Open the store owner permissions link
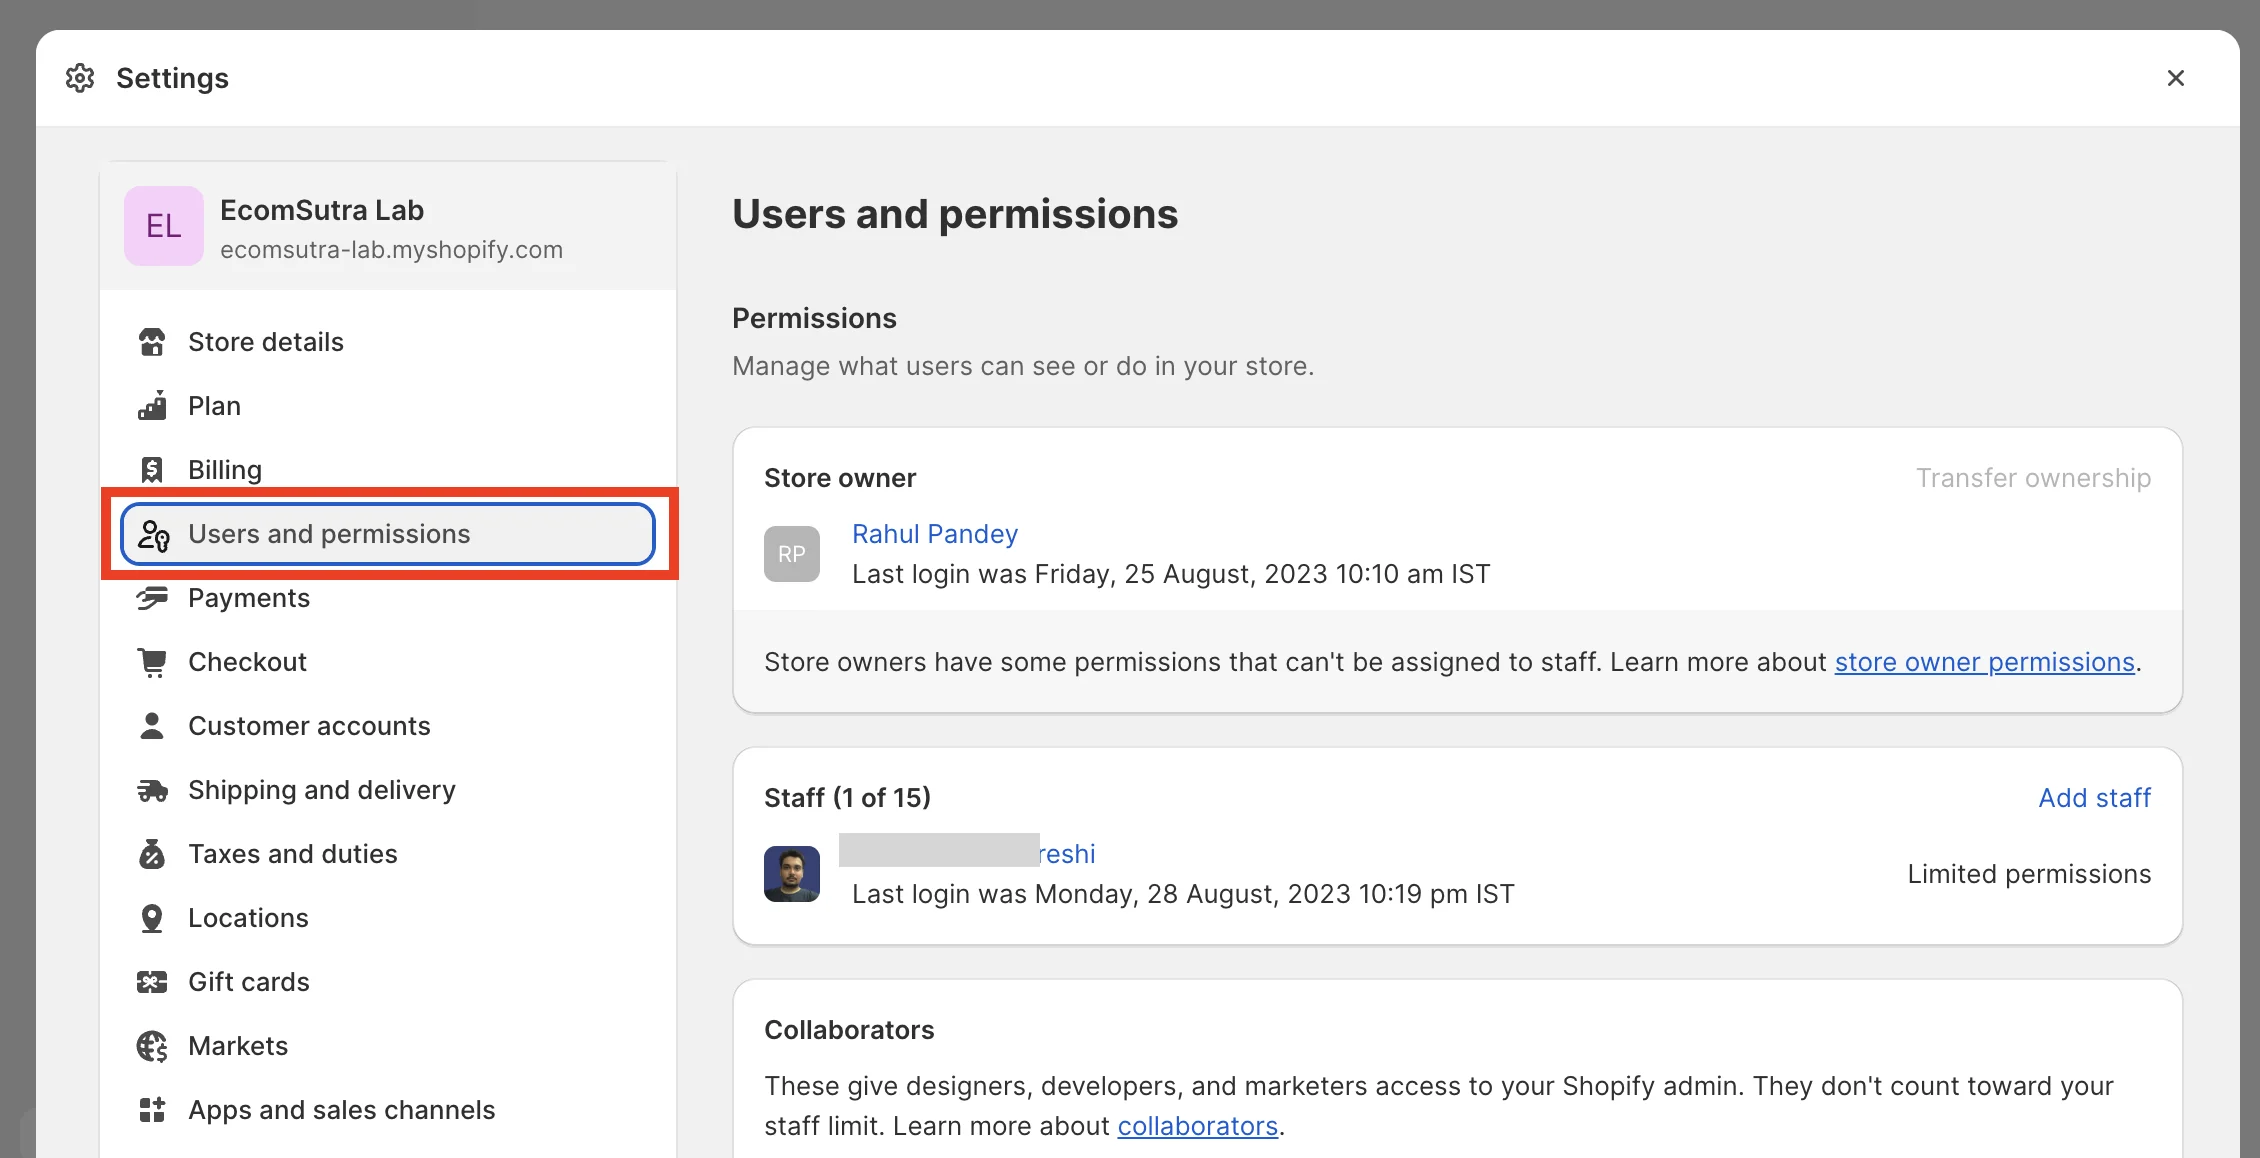The width and height of the screenshot is (2260, 1158). 1984,662
